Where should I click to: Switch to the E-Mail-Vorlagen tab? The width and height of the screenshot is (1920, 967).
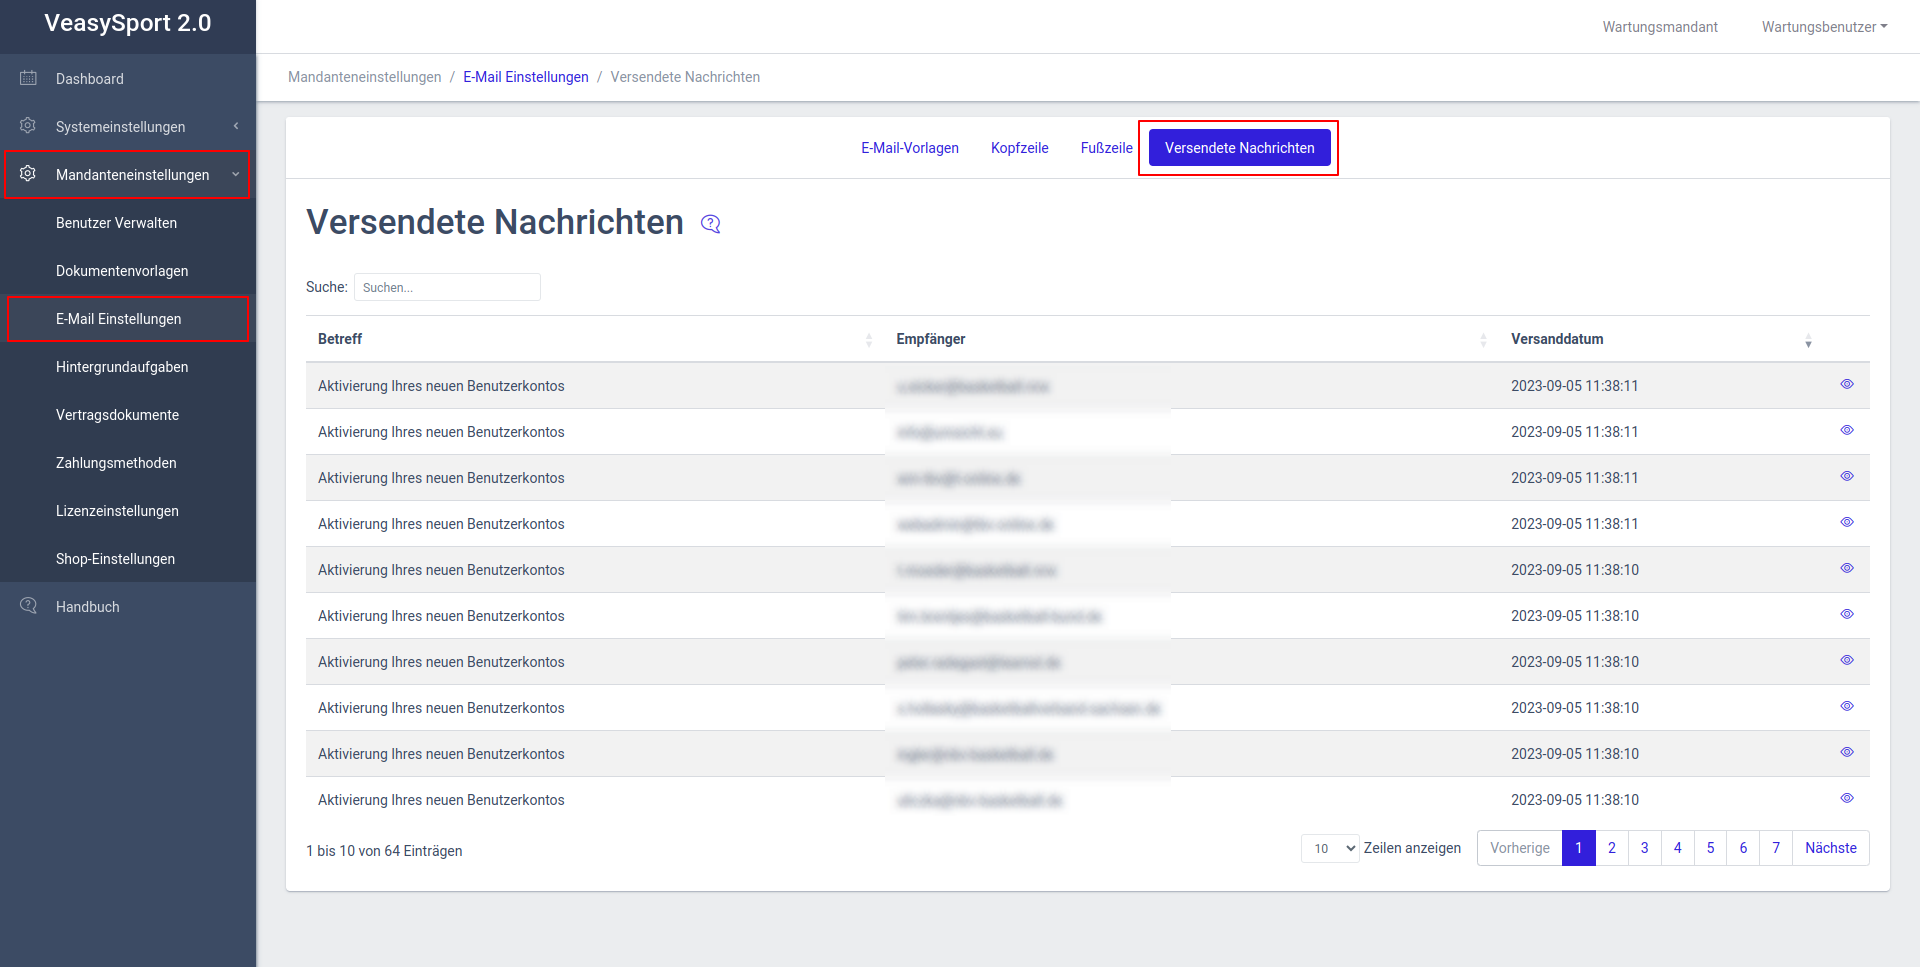909,148
